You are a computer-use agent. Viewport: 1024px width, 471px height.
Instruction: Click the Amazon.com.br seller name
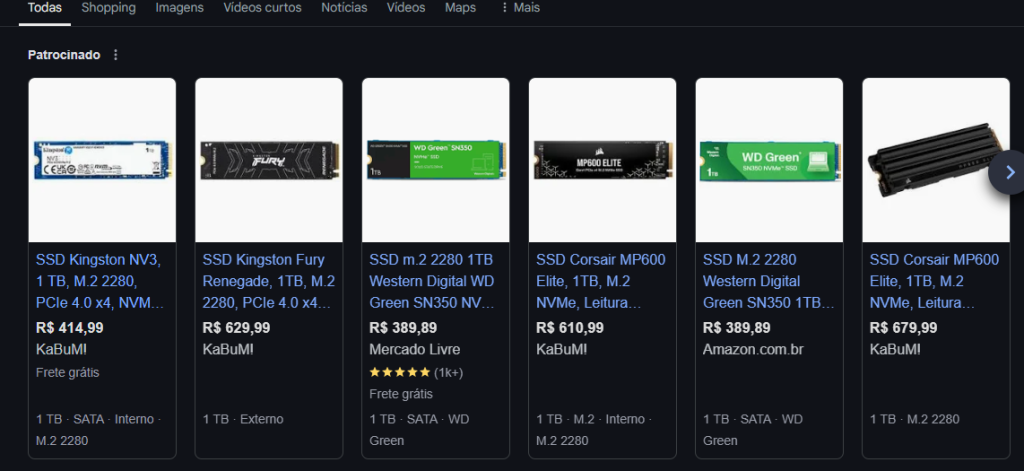753,349
